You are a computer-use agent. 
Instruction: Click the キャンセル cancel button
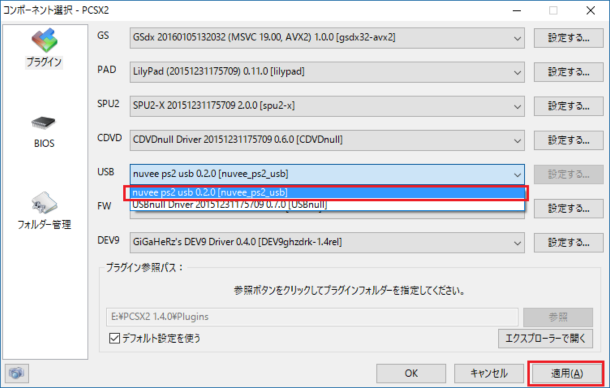coord(489,373)
